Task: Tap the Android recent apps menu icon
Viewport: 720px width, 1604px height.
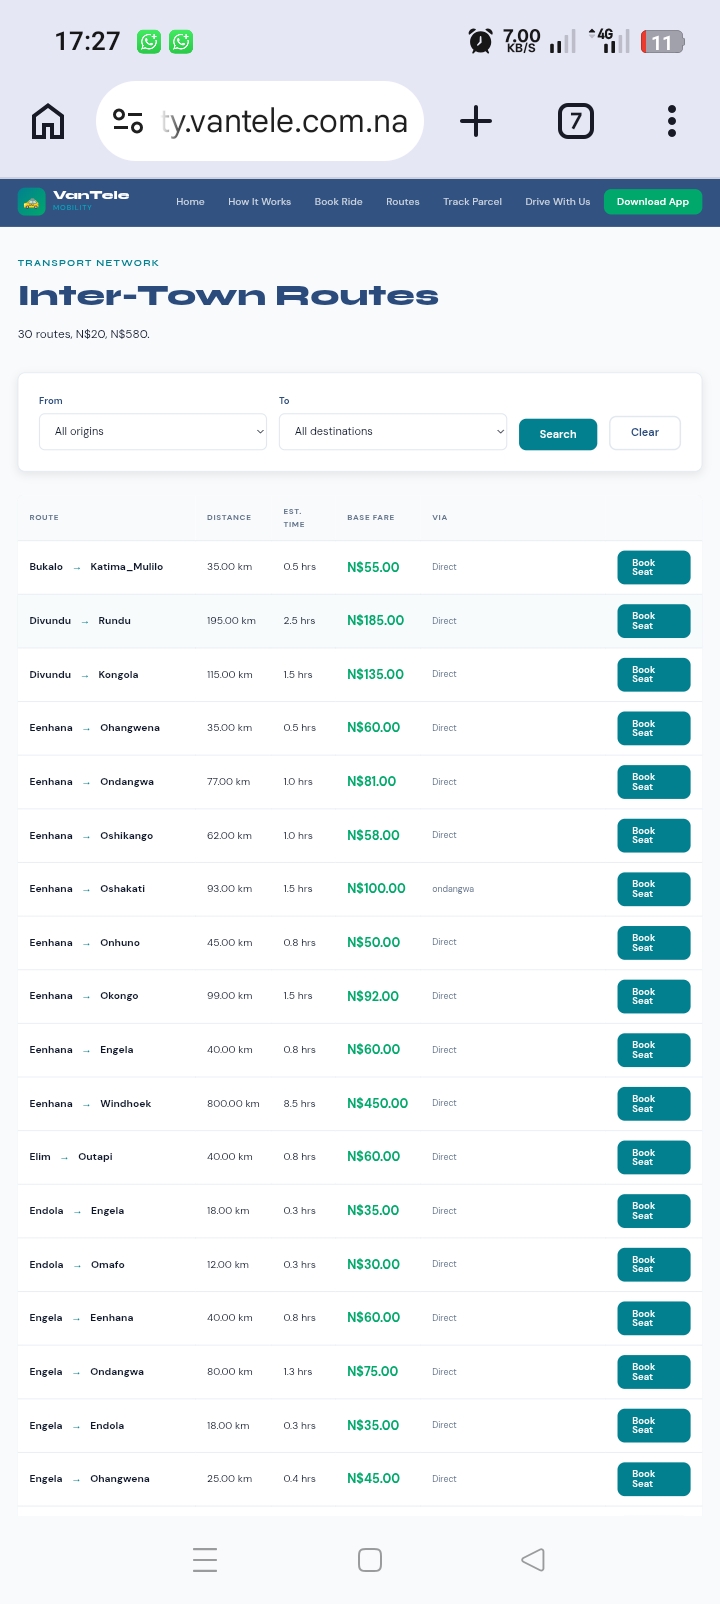Action: click(x=205, y=1559)
